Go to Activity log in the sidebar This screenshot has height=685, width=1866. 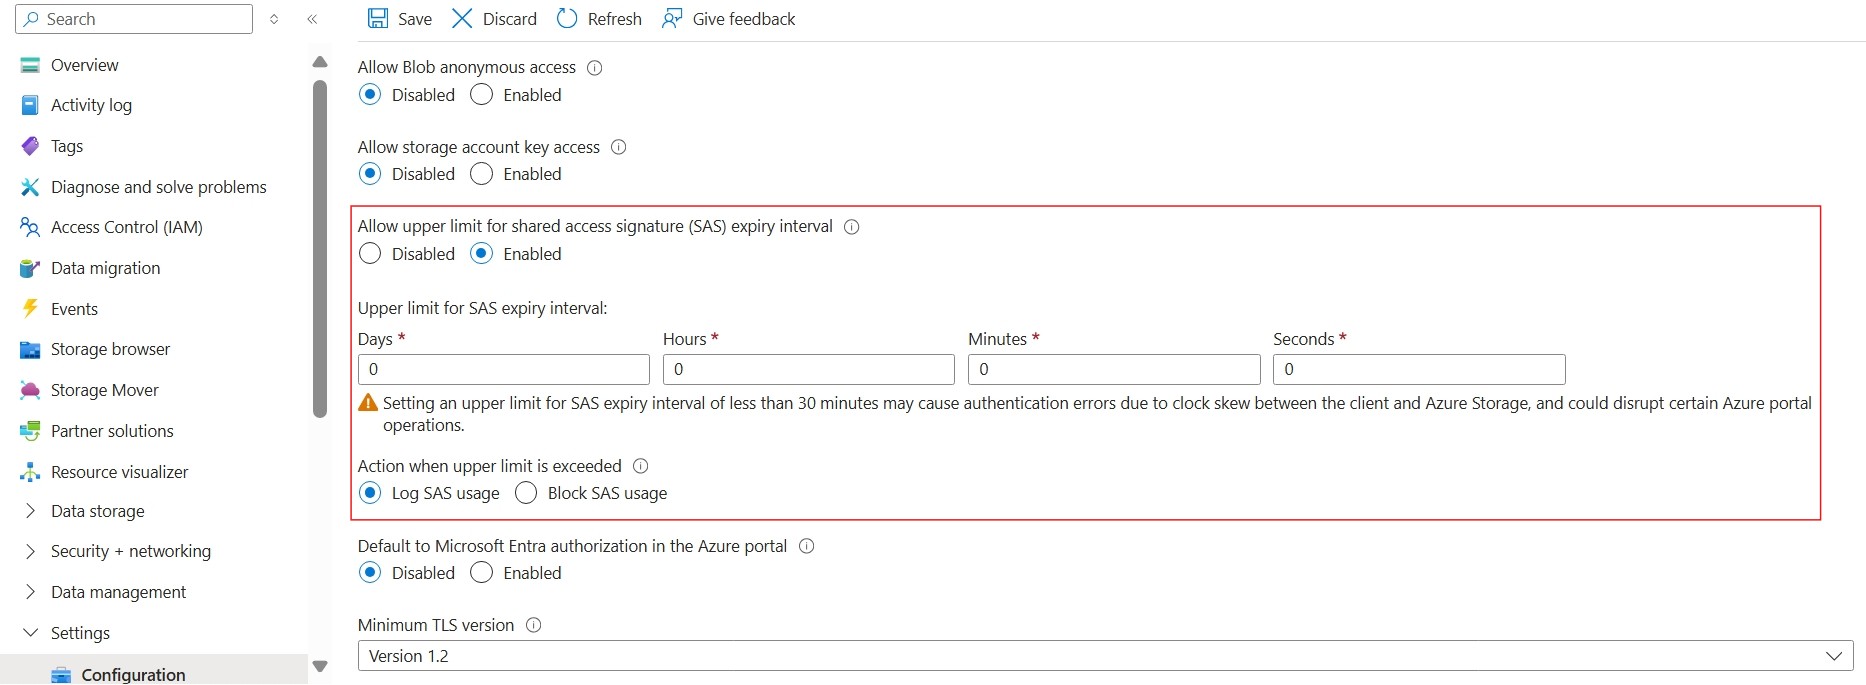91,105
